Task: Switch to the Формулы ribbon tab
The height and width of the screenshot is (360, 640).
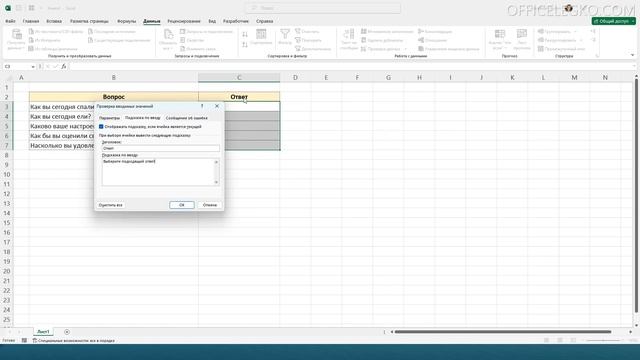Action: coord(127,21)
